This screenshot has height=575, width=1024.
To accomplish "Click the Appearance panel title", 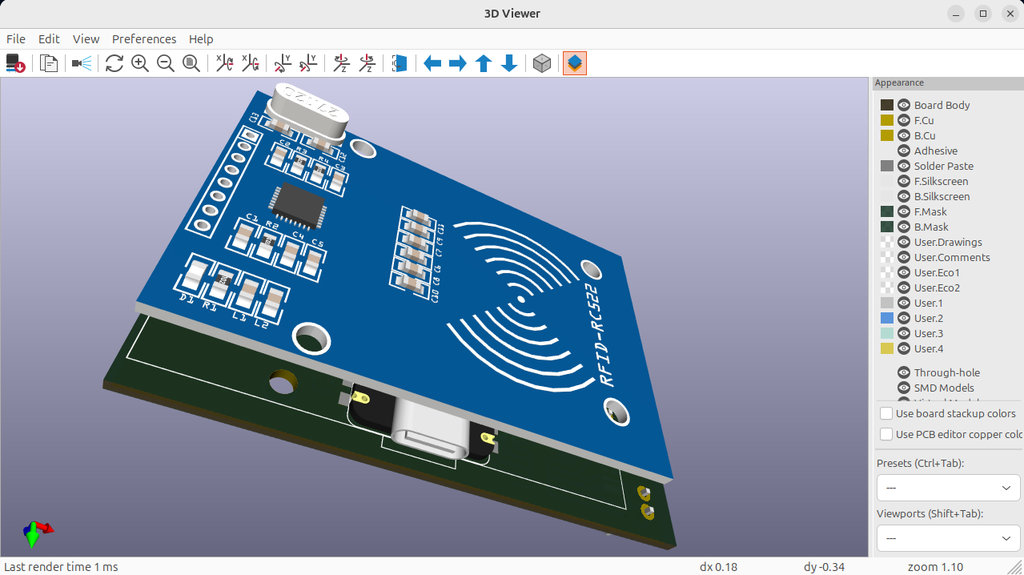I will [899, 83].
